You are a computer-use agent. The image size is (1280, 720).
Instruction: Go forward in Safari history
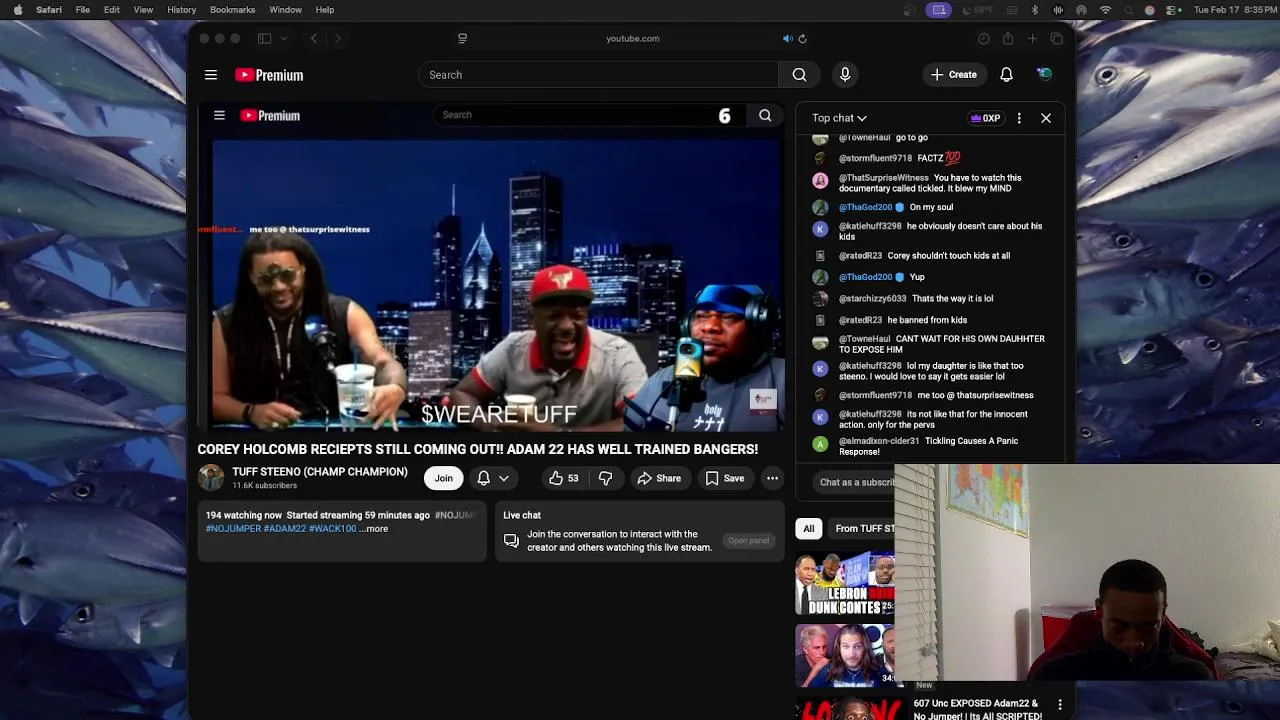click(337, 39)
